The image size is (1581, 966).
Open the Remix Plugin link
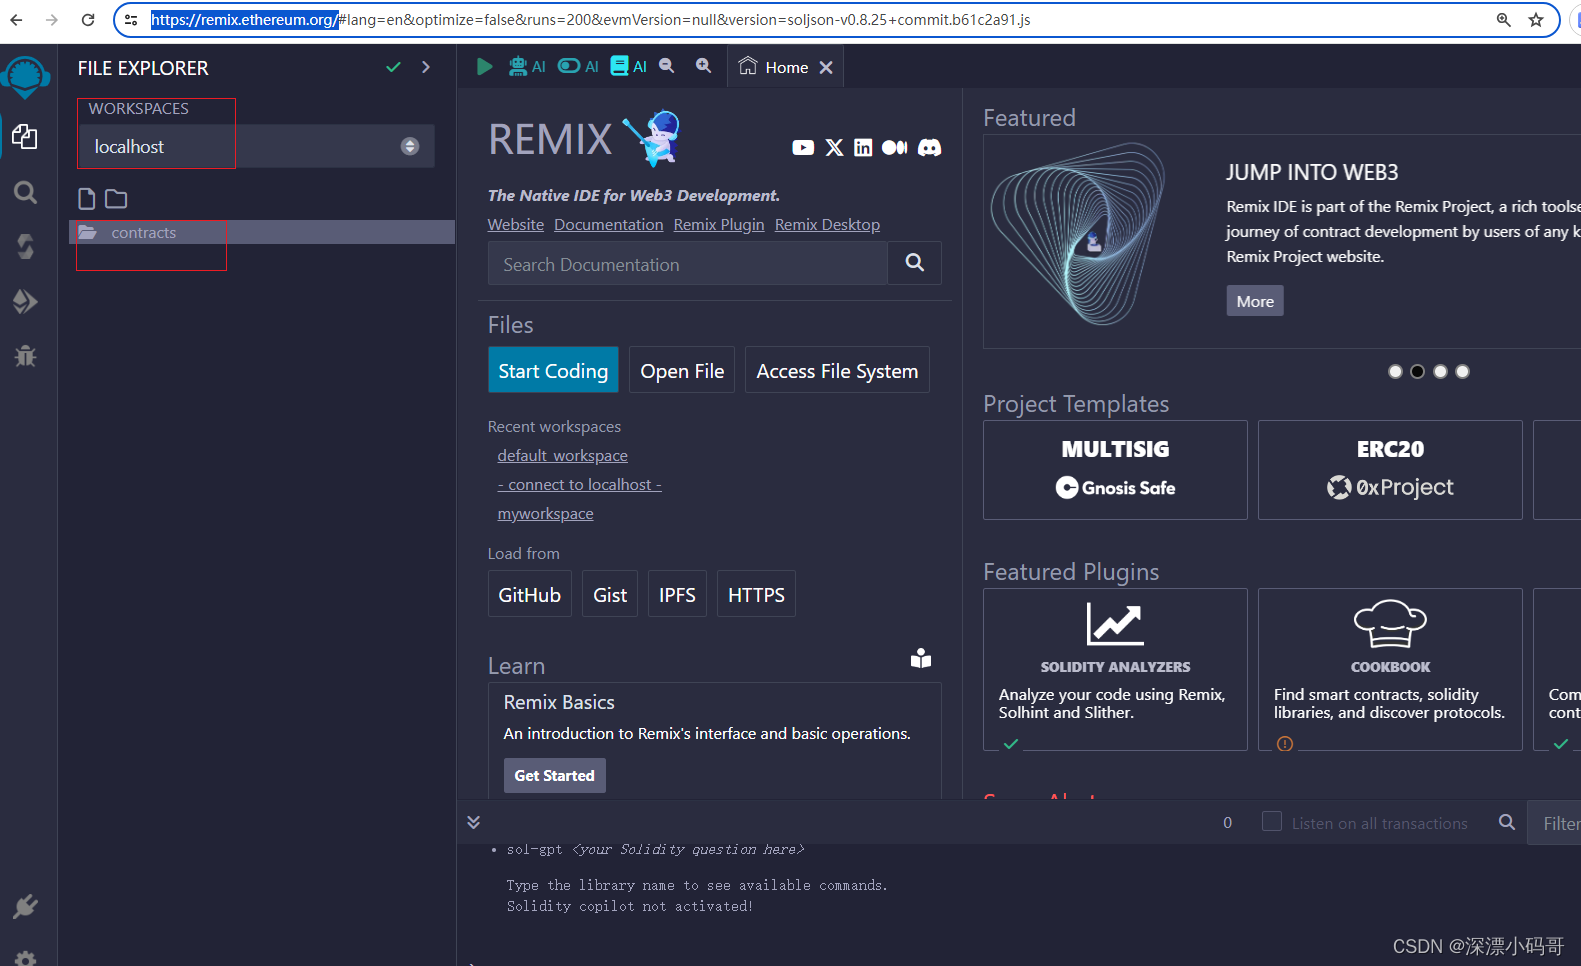coord(719,225)
